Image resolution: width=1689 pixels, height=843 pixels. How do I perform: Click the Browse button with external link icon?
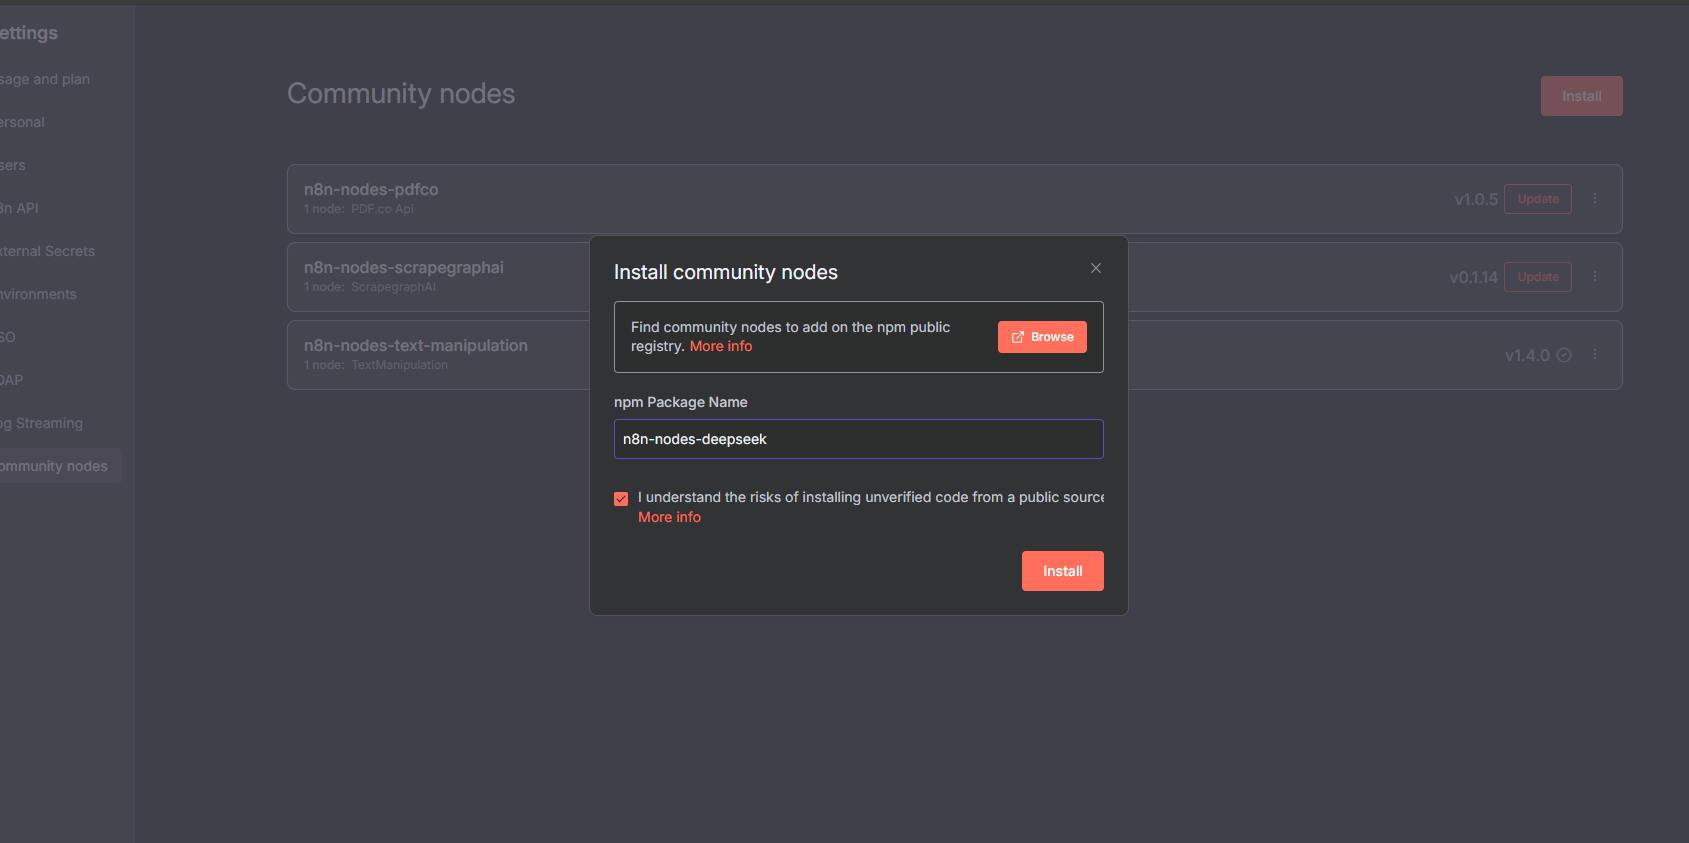[x=1042, y=337]
